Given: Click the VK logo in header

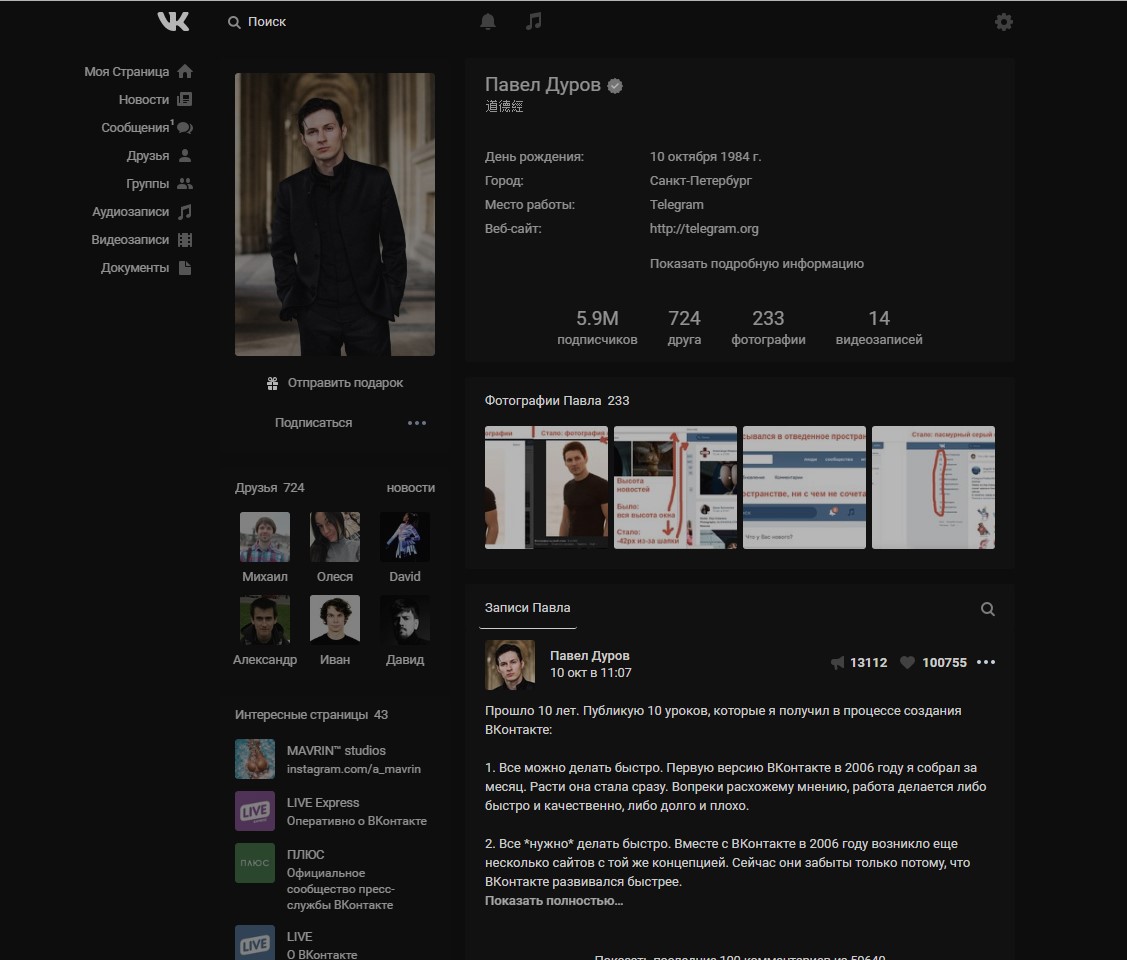Looking at the screenshot, I should 173,22.
